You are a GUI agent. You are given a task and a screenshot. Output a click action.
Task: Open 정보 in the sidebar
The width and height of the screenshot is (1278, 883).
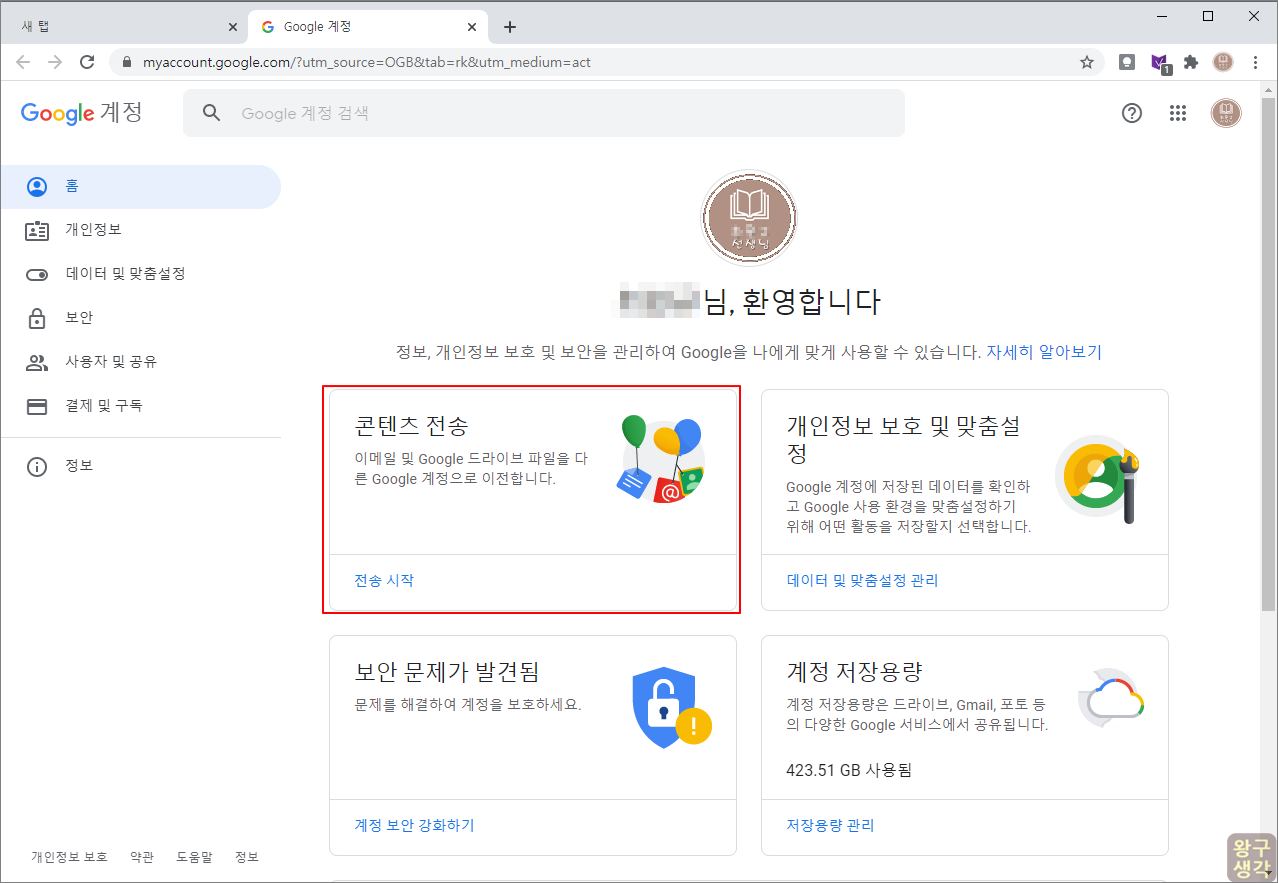[140, 466]
